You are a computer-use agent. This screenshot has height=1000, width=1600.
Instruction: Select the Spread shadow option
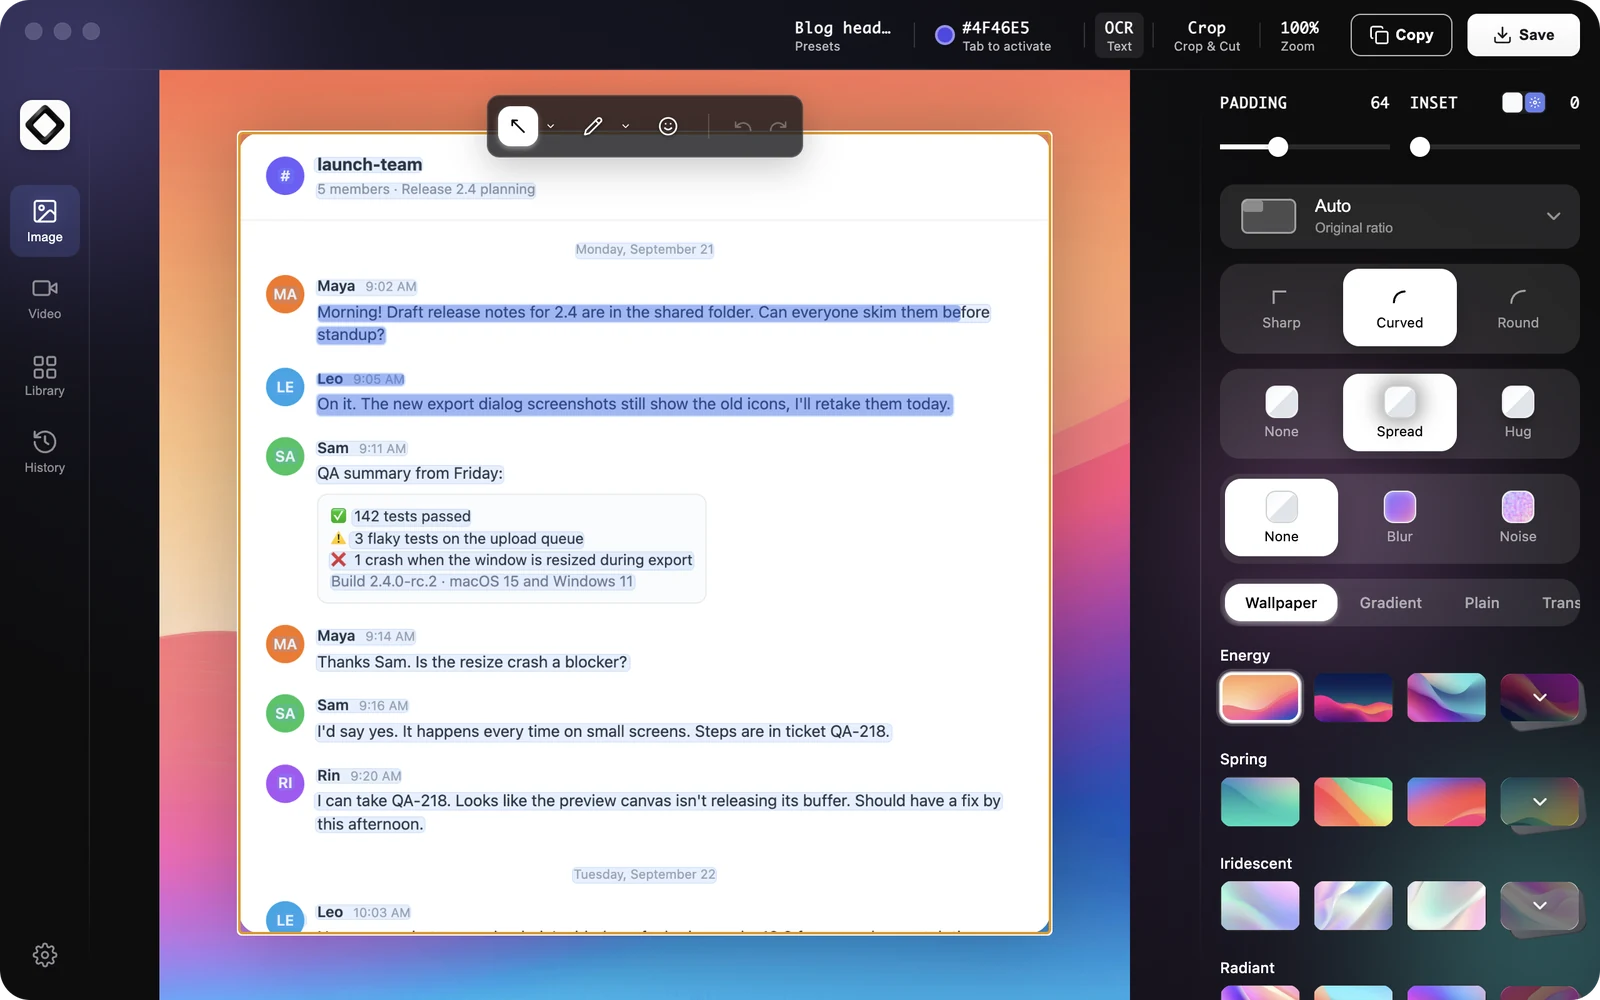tap(1400, 413)
